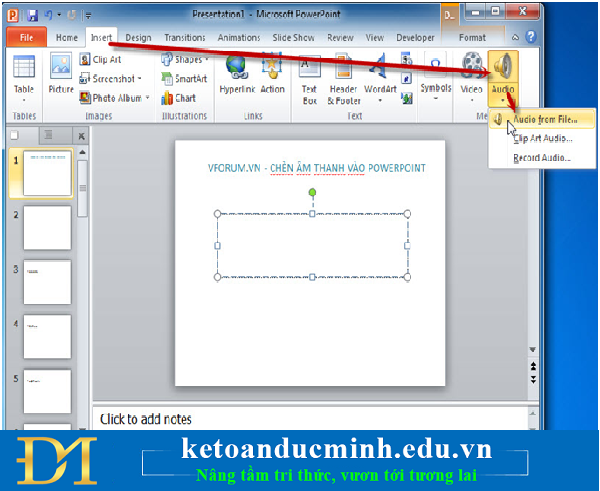Select slide 3 thumbnail
Viewport: 600px width, 491px height.
point(47,282)
